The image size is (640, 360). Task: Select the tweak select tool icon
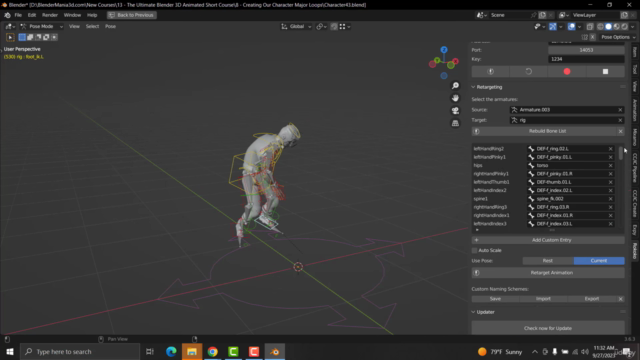[10, 37]
